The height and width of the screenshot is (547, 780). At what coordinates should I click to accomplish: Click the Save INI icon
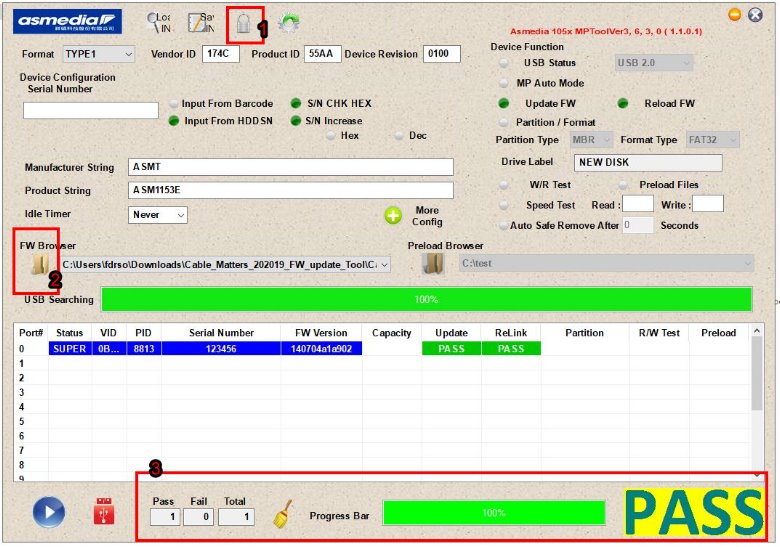(200, 23)
